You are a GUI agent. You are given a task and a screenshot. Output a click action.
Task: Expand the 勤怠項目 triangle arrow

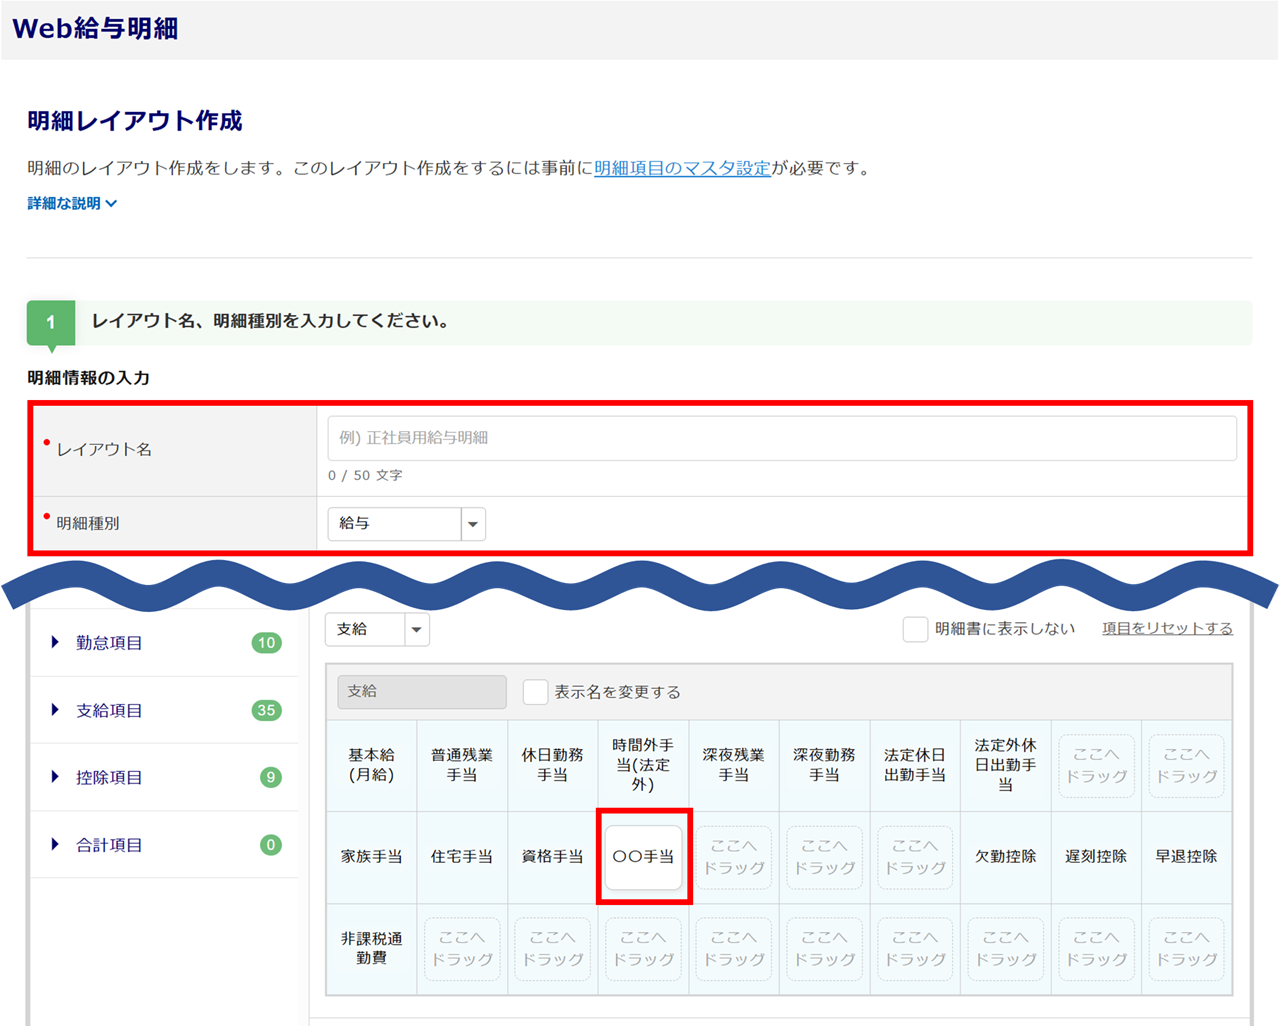(x=55, y=643)
